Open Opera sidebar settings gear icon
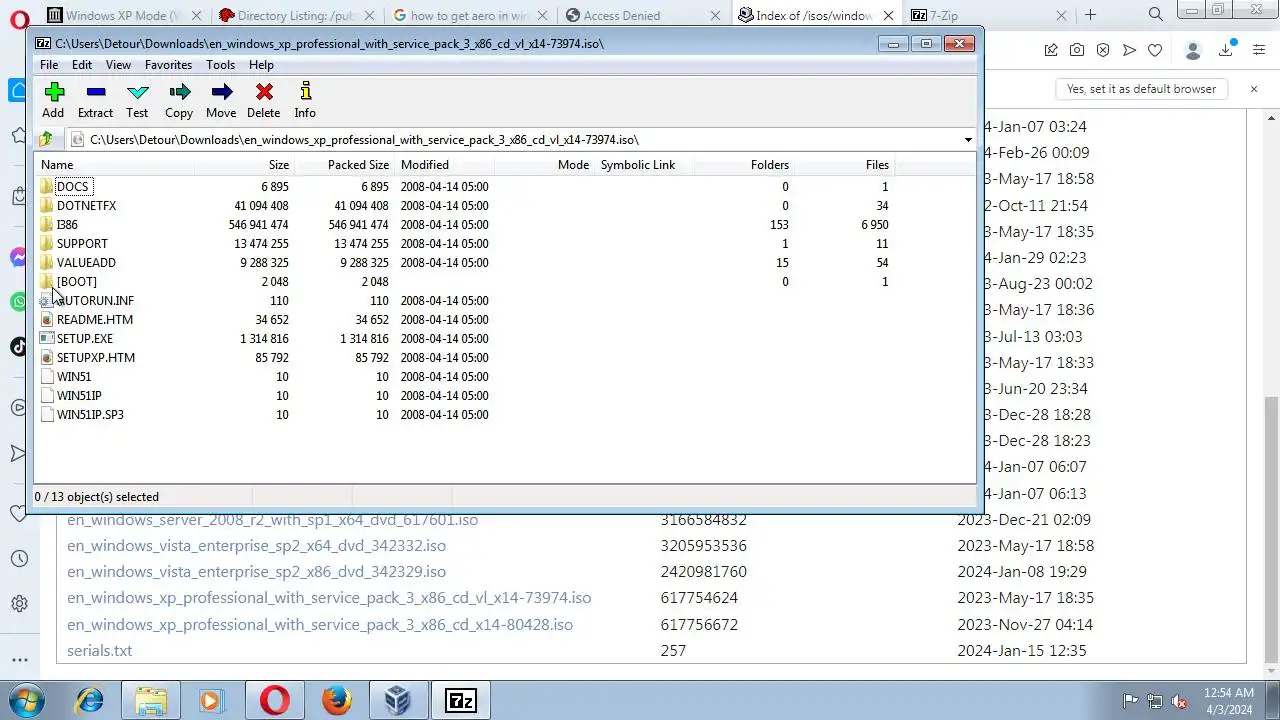The height and width of the screenshot is (720, 1280). tap(19, 604)
